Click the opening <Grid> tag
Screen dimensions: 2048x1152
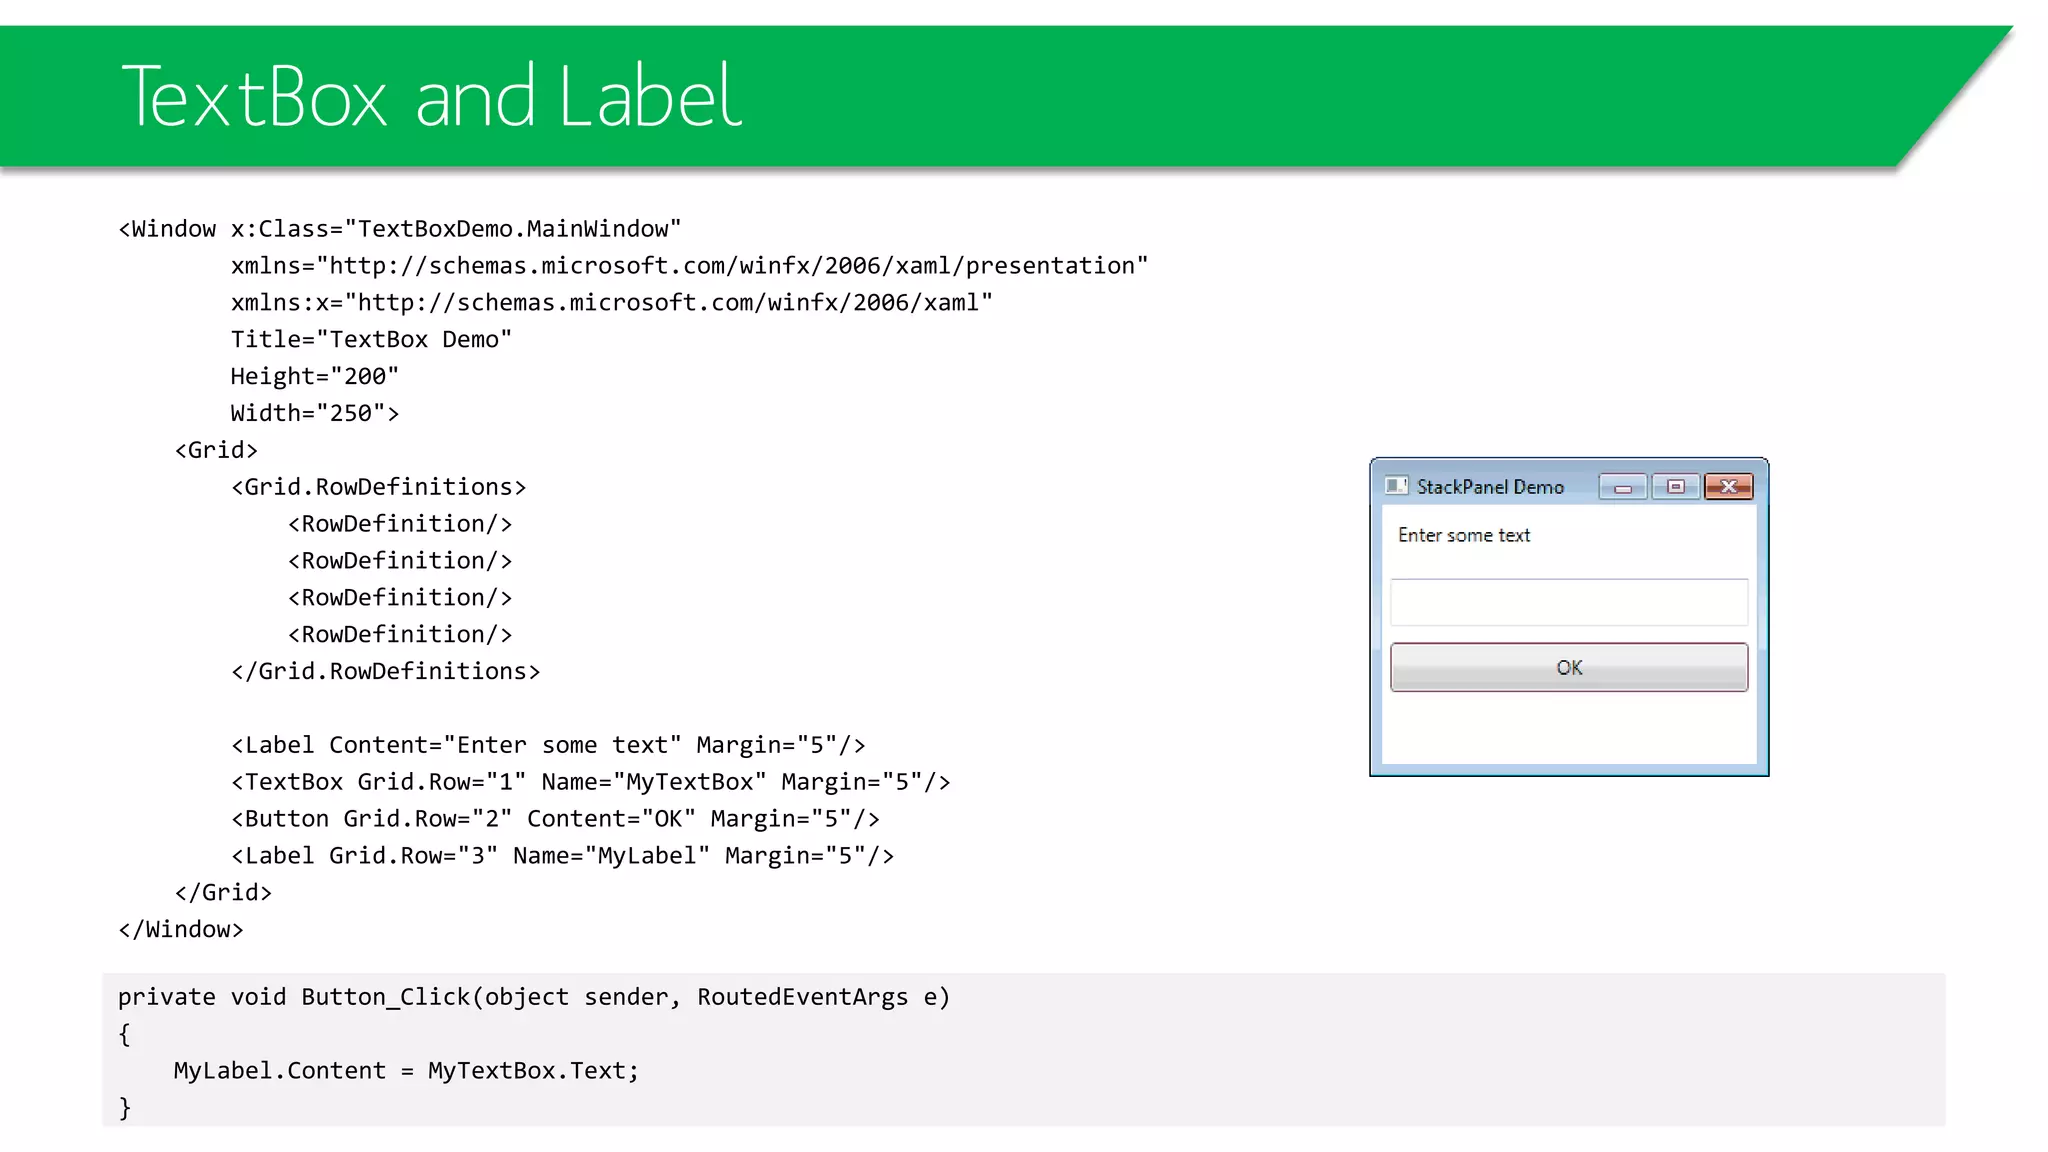point(216,450)
